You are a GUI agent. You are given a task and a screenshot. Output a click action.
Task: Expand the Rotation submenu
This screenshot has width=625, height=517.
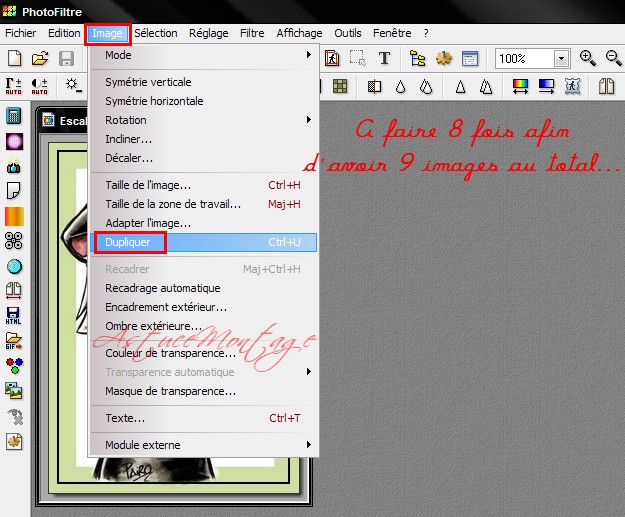coord(204,120)
